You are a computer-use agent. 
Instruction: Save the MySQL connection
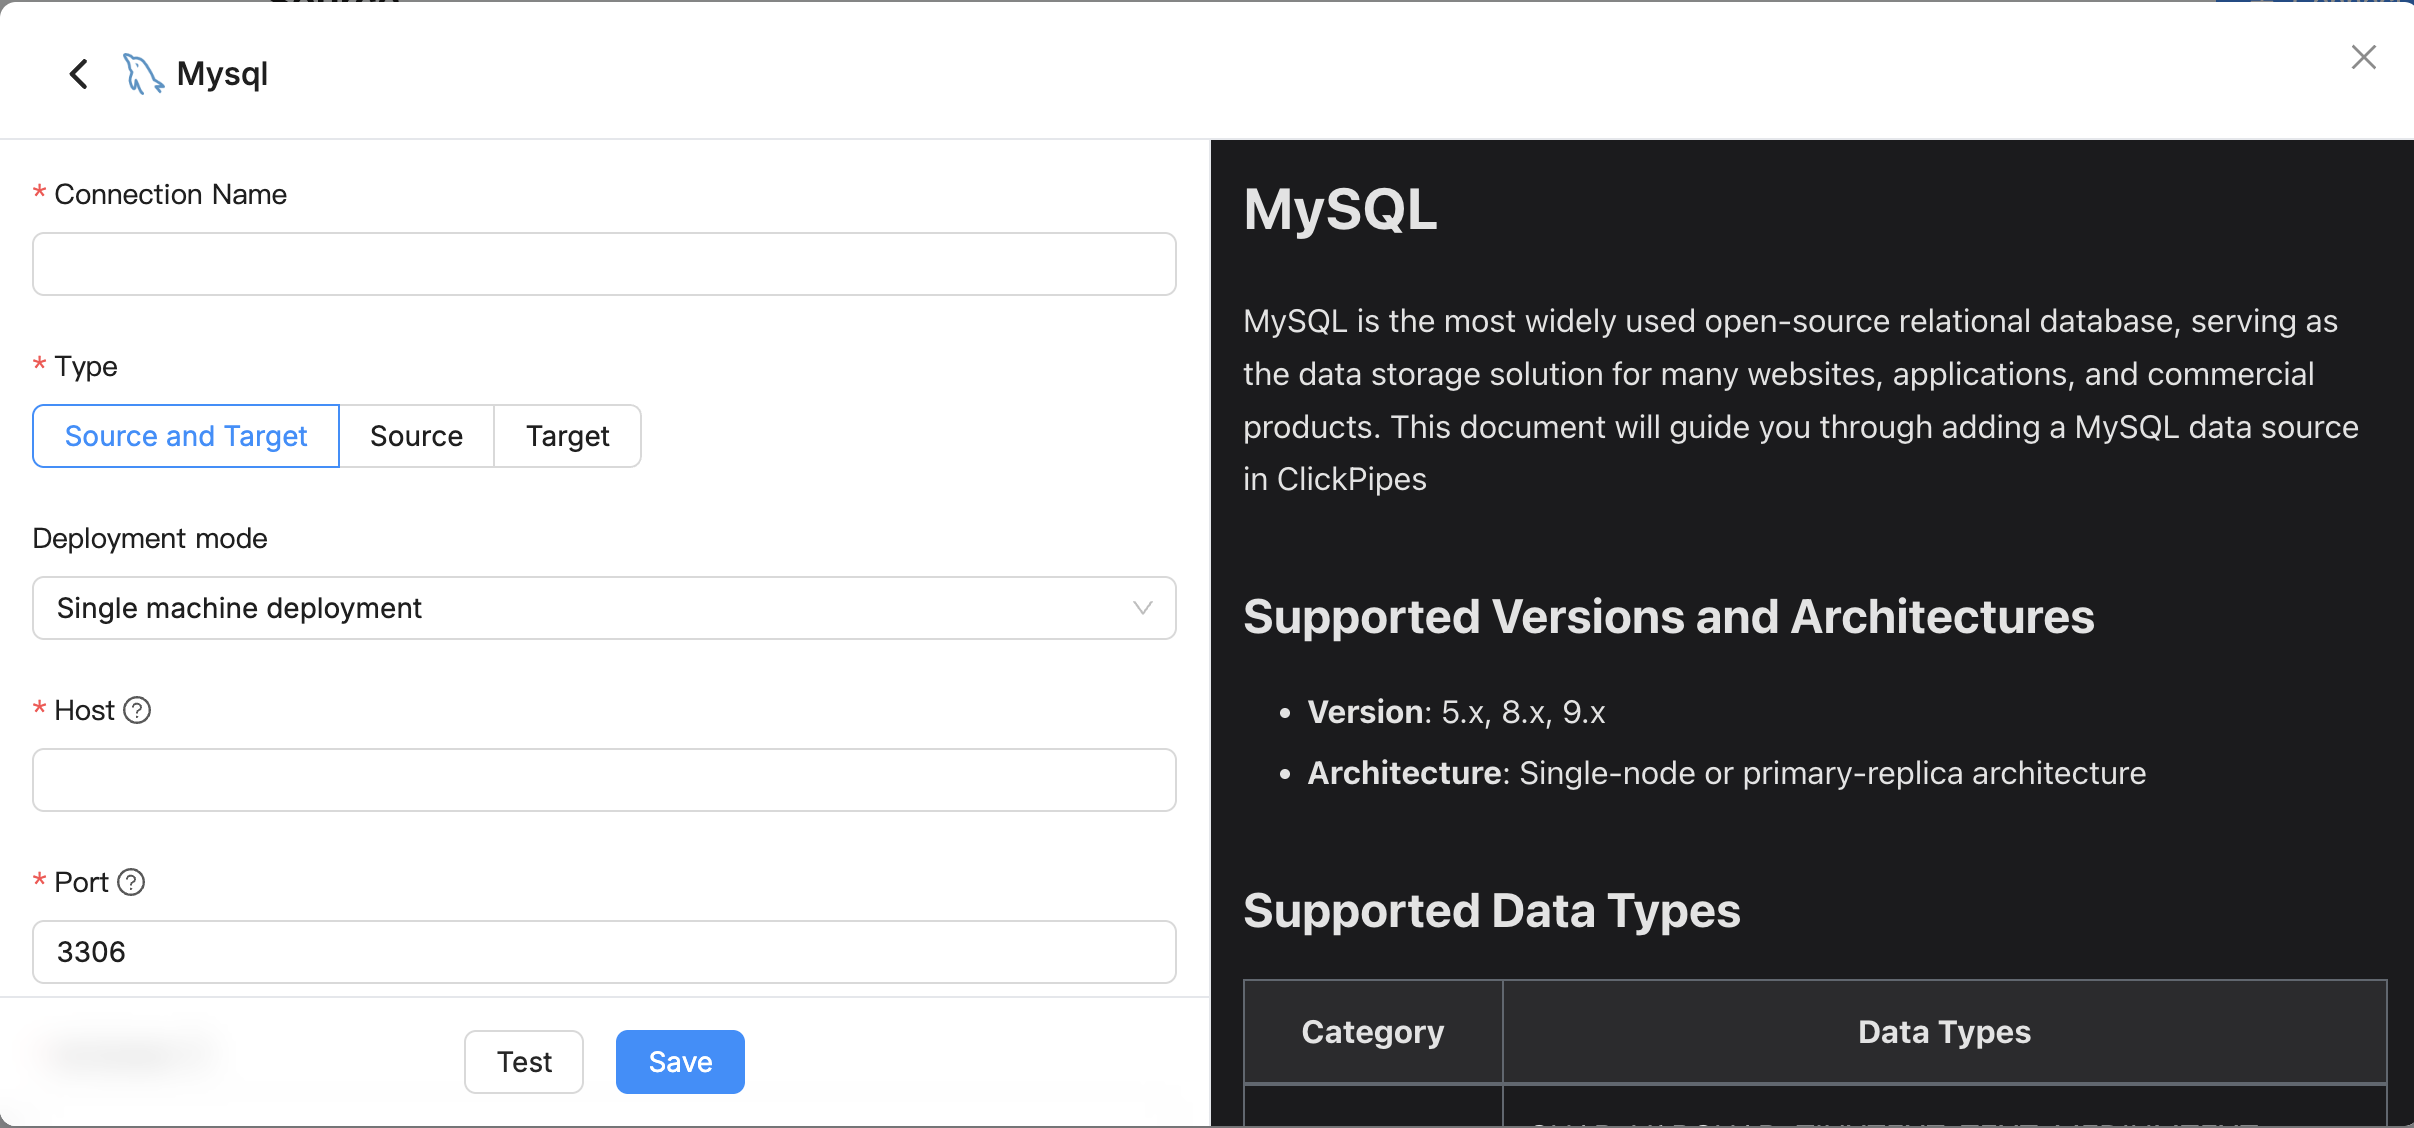pos(680,1062)
